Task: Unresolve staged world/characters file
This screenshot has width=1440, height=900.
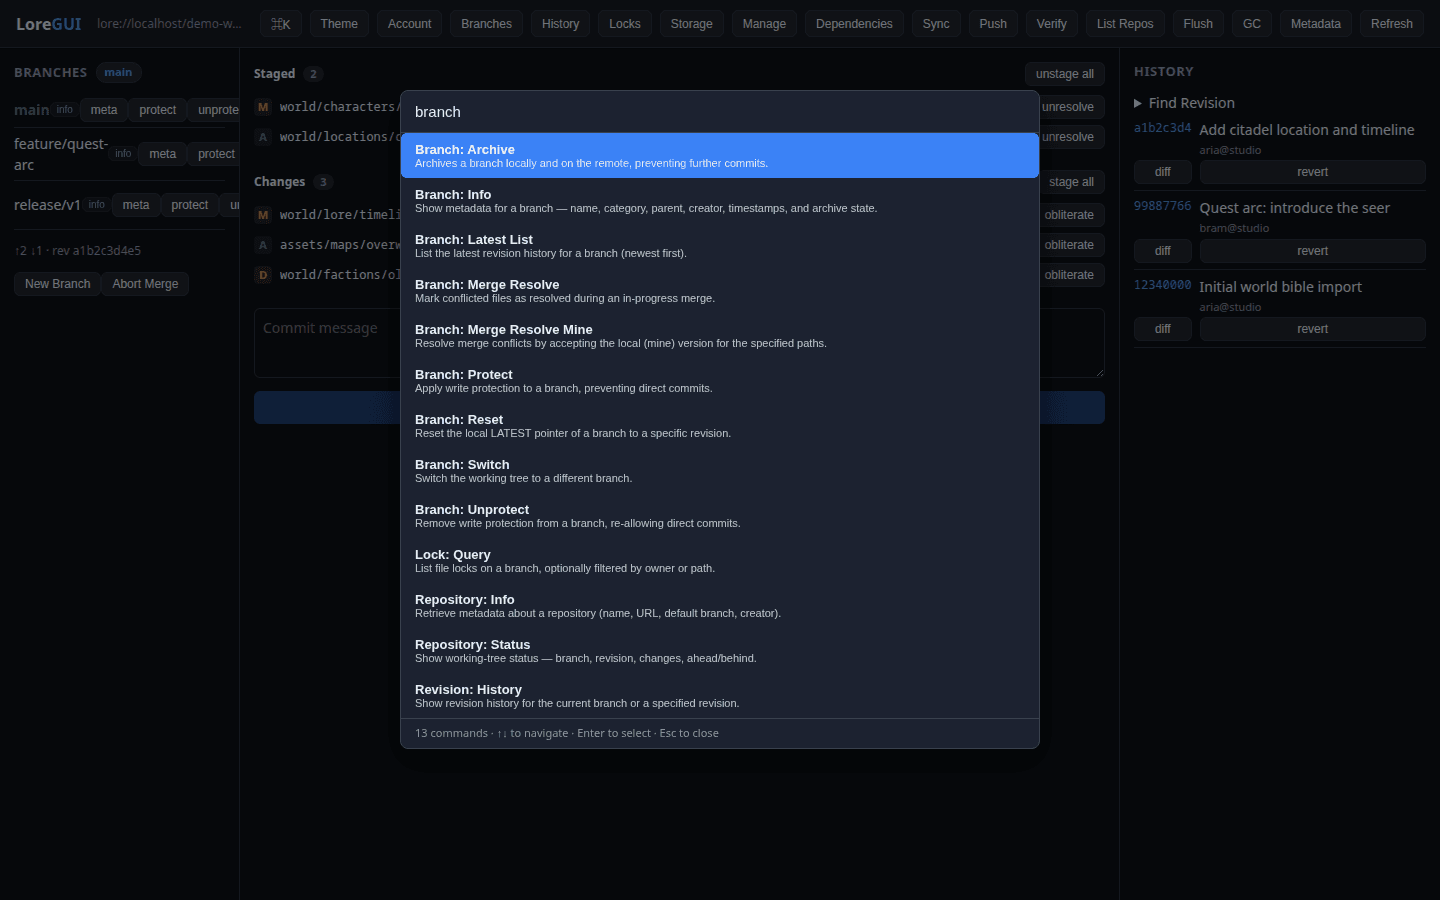Action: pyautogui.click(x=1067, y=107)
